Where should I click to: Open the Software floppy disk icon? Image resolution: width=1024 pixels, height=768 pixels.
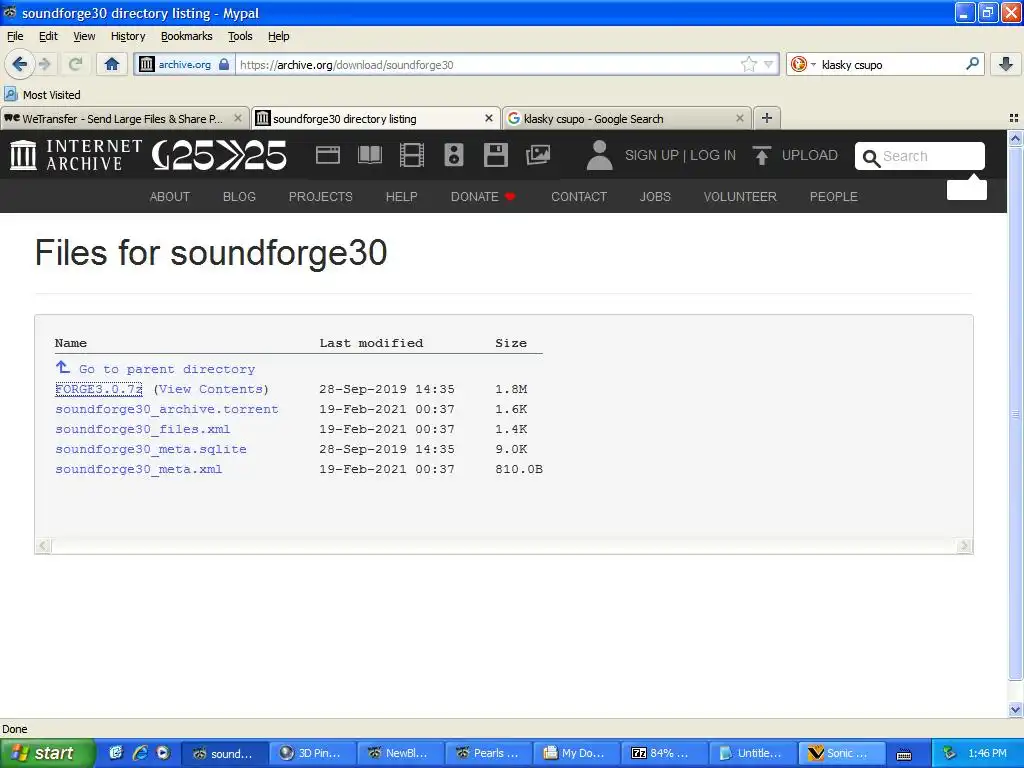pos(496,155)
